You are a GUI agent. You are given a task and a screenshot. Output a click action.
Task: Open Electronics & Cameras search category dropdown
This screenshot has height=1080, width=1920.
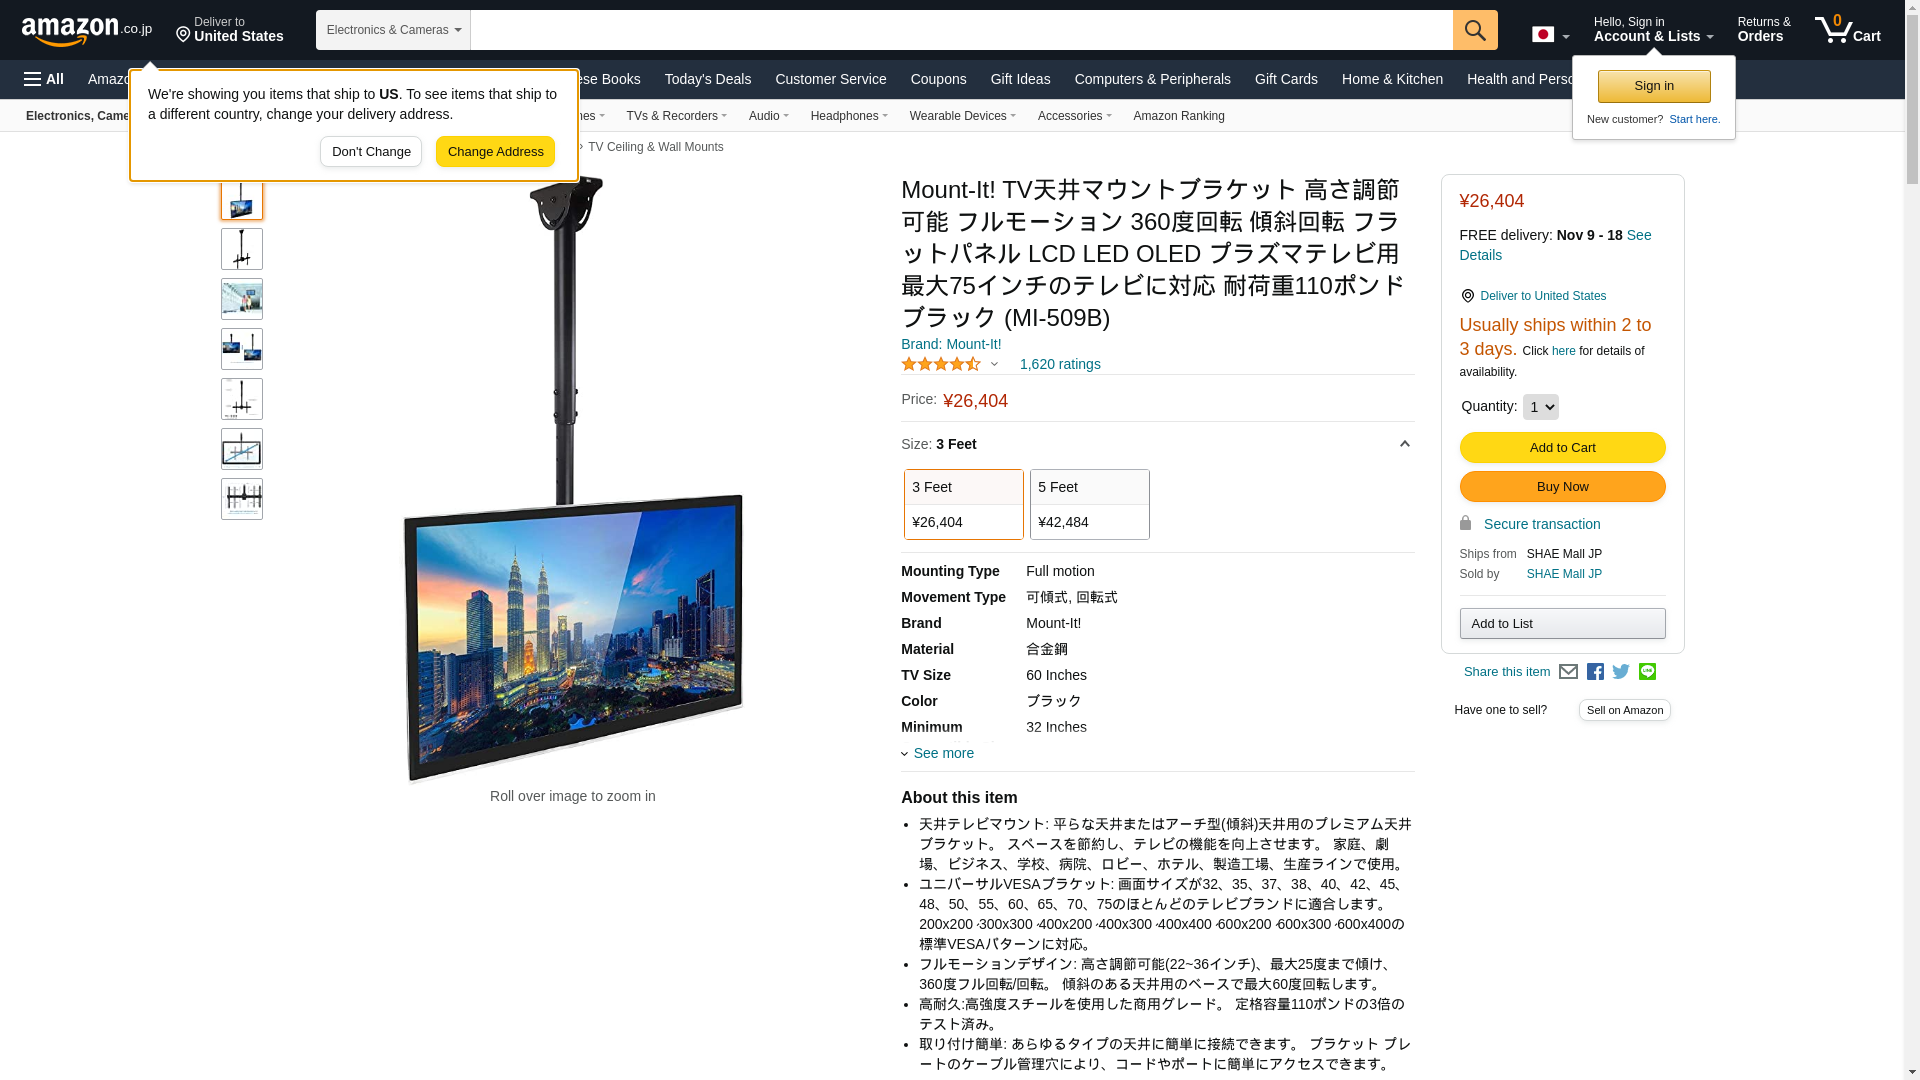tap(393, 30)
